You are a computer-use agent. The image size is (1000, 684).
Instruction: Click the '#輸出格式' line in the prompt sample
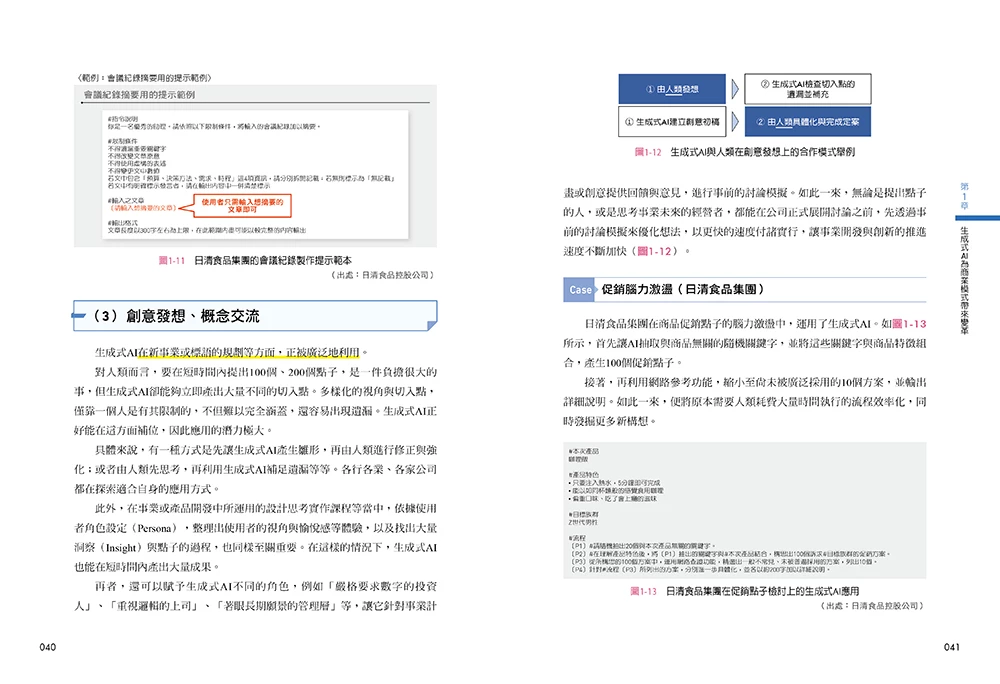[122, 222]
